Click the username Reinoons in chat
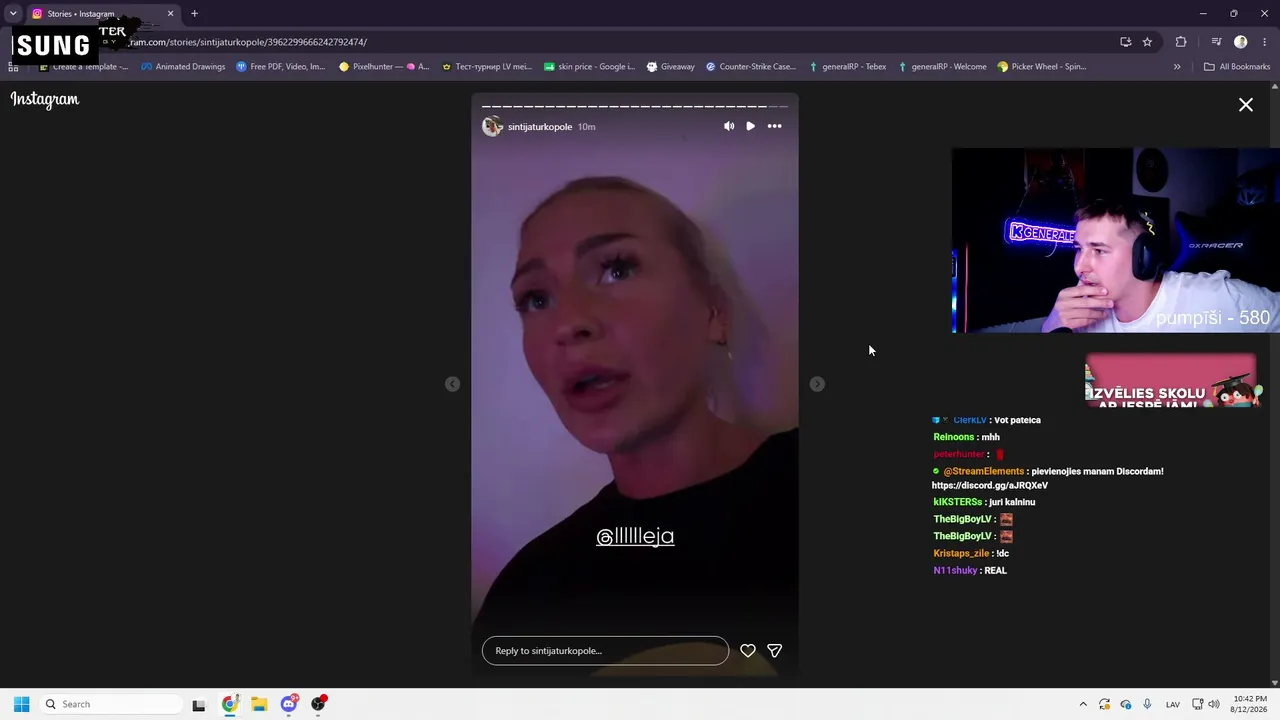1280x720 pixels. tap(953, 437)
